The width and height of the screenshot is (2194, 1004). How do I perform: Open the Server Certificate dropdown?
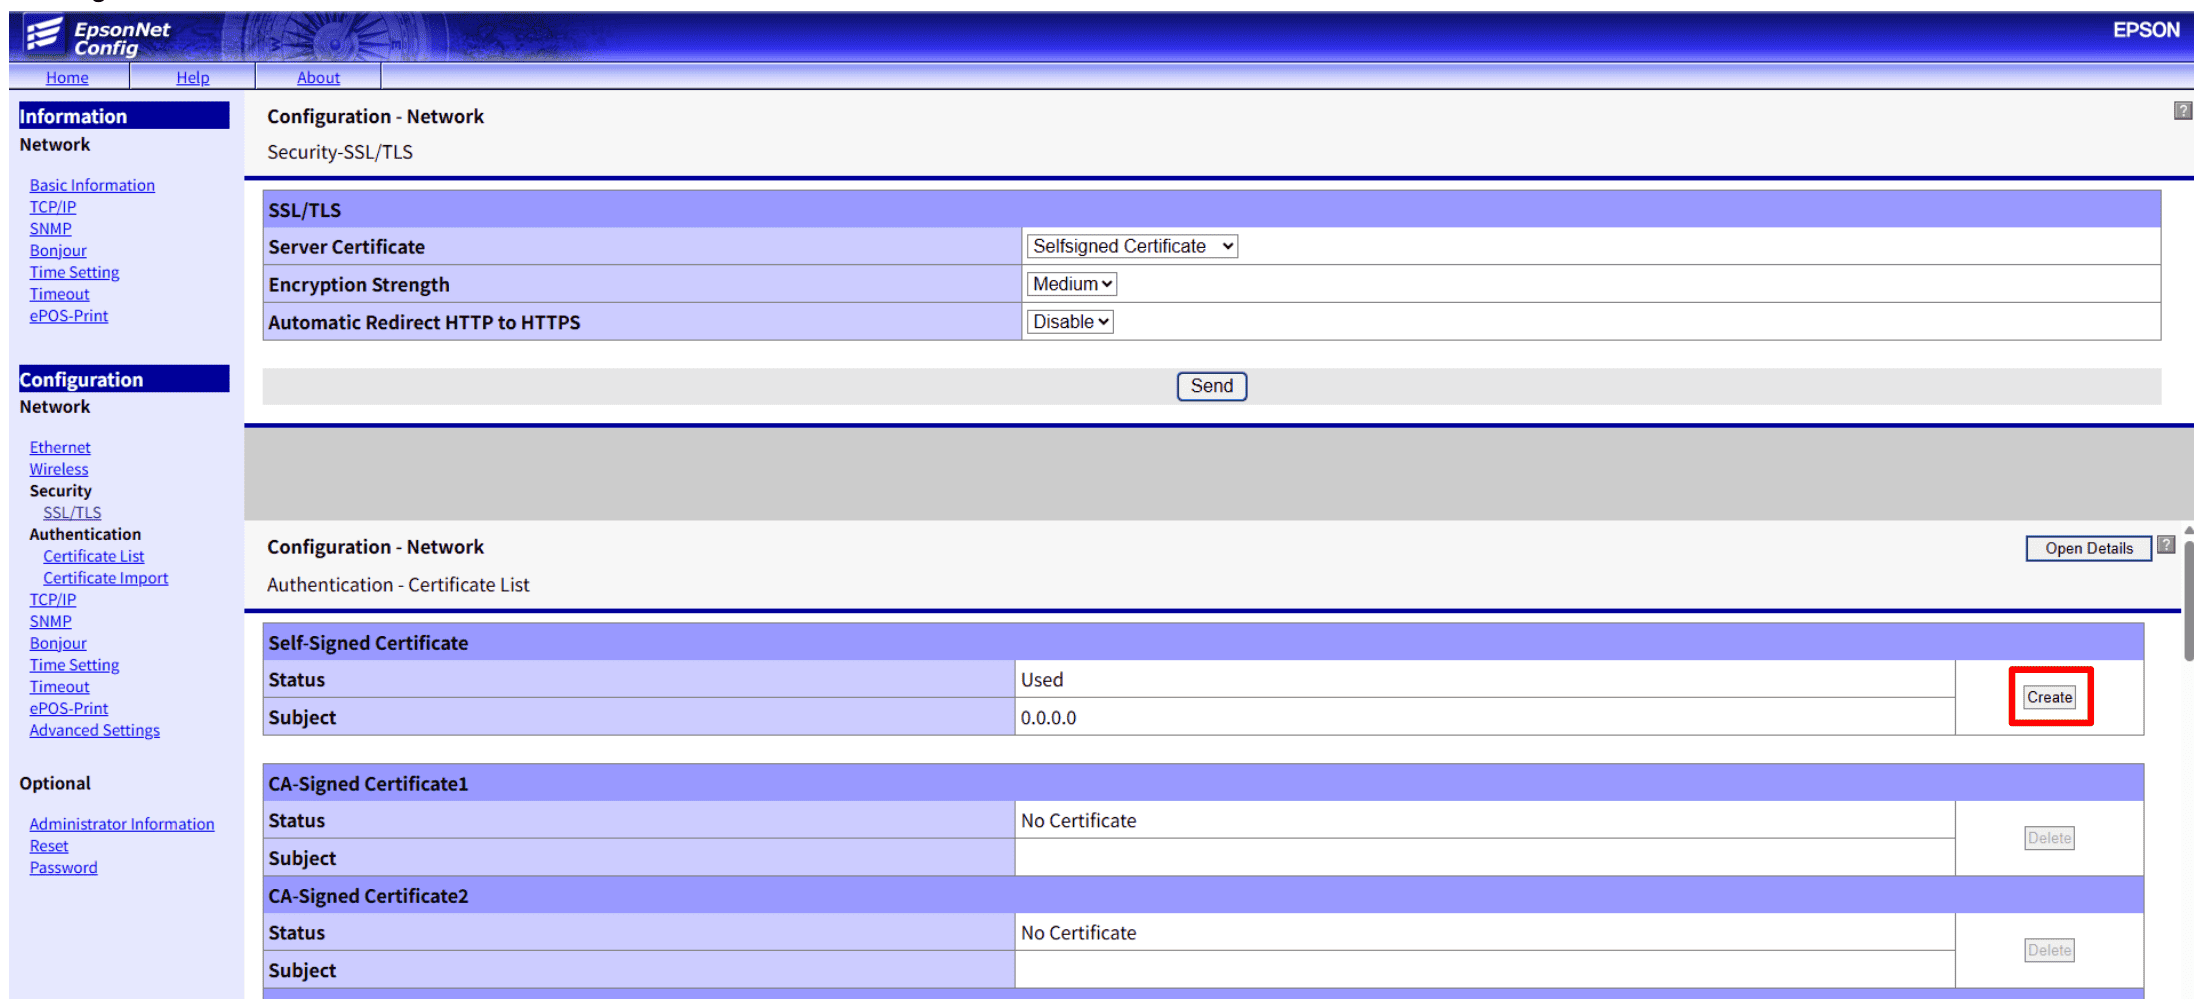tap(1132, 246)
